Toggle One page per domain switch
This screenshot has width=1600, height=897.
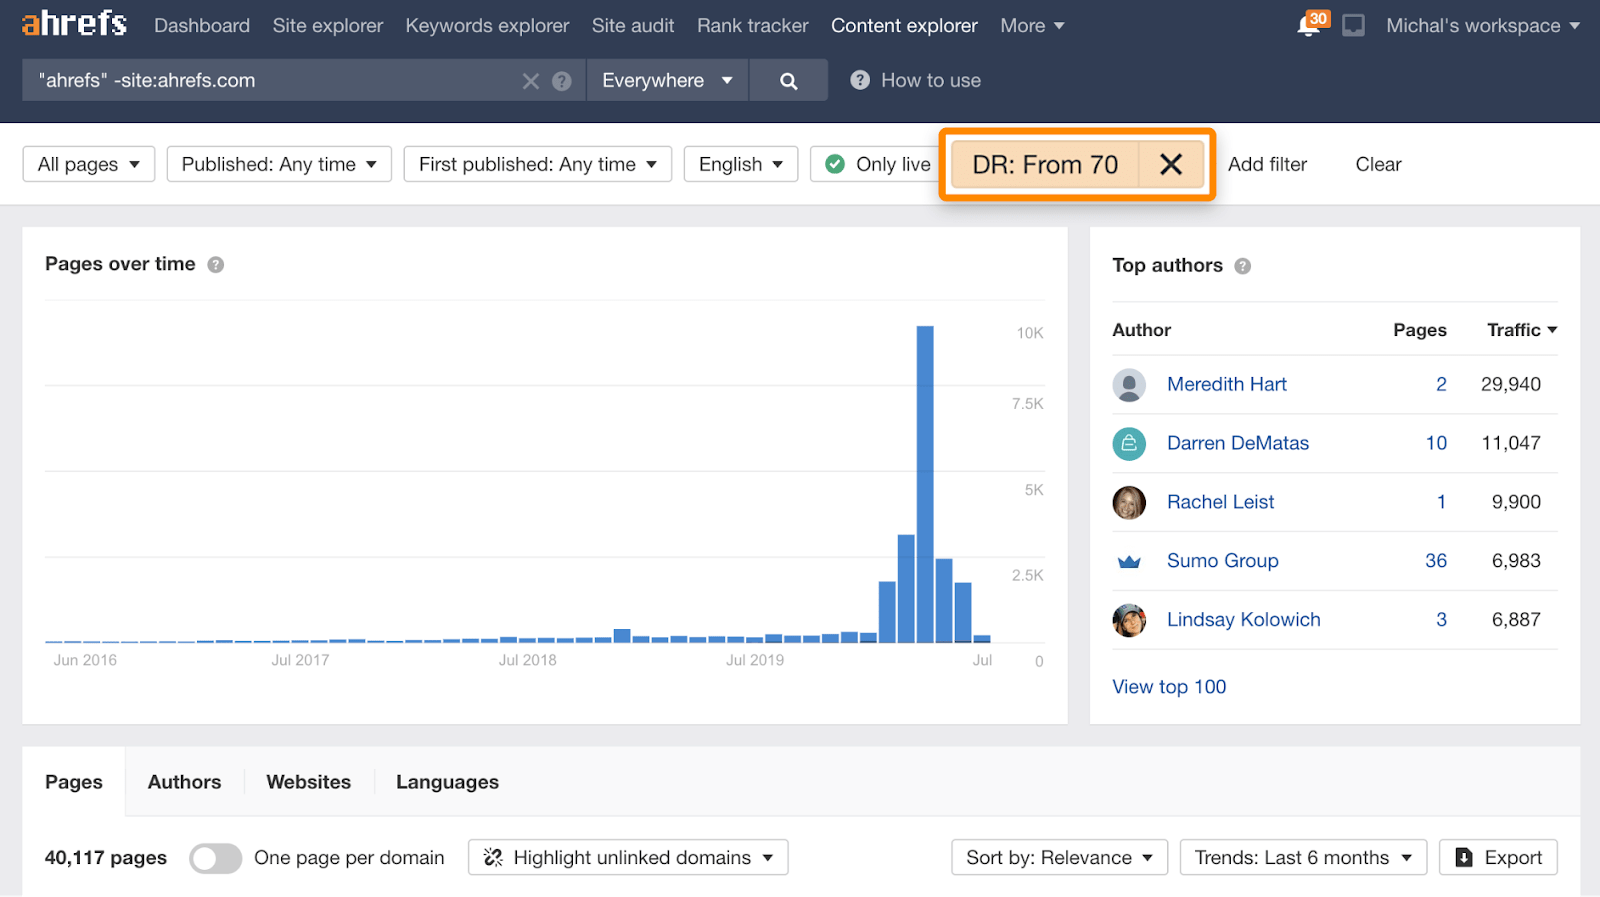pos(215,858)
